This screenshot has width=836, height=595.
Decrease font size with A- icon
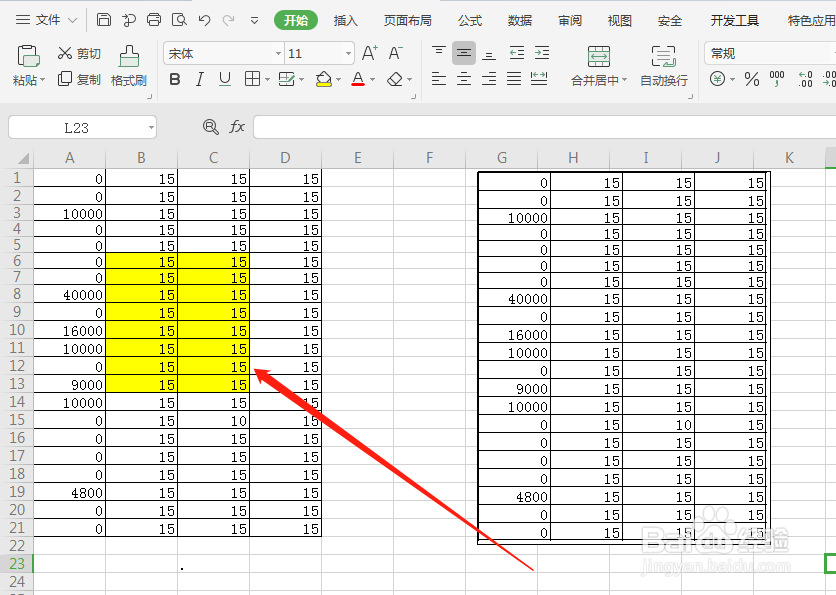point(396,53)
